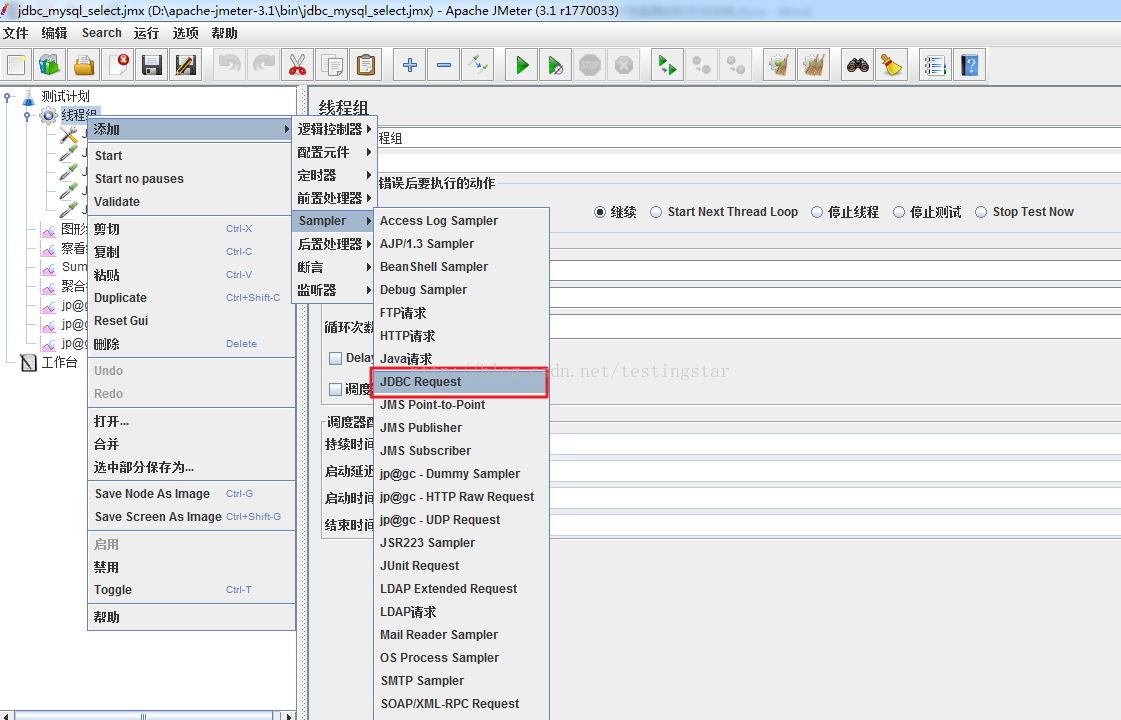Open the 选项 menu

pyautogui.click(x=186, y=33)
